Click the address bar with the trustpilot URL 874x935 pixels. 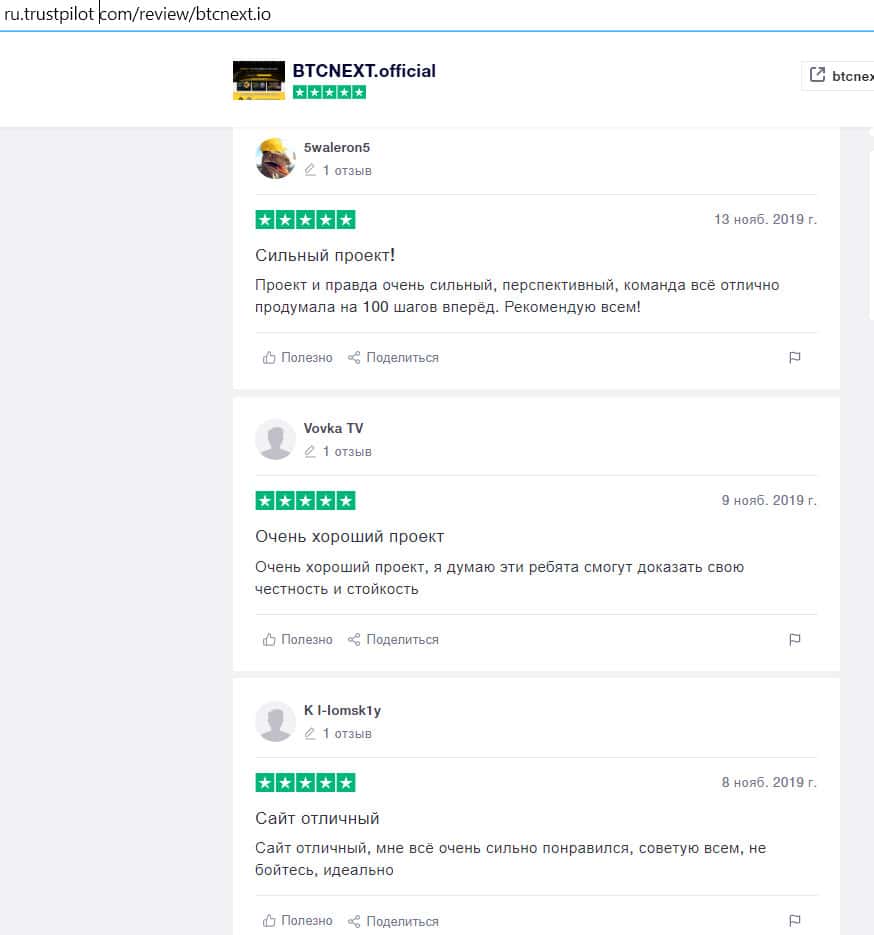437,14
